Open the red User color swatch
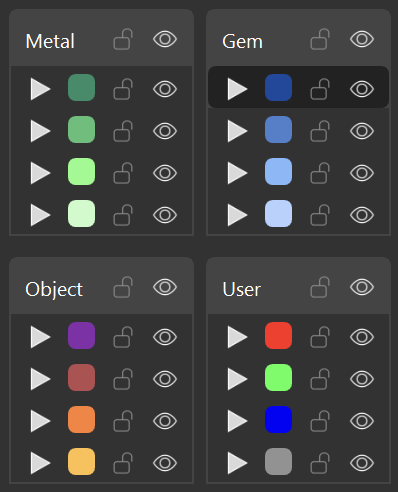This screenshot has width=398, height=492. click(x=278, y=336)
